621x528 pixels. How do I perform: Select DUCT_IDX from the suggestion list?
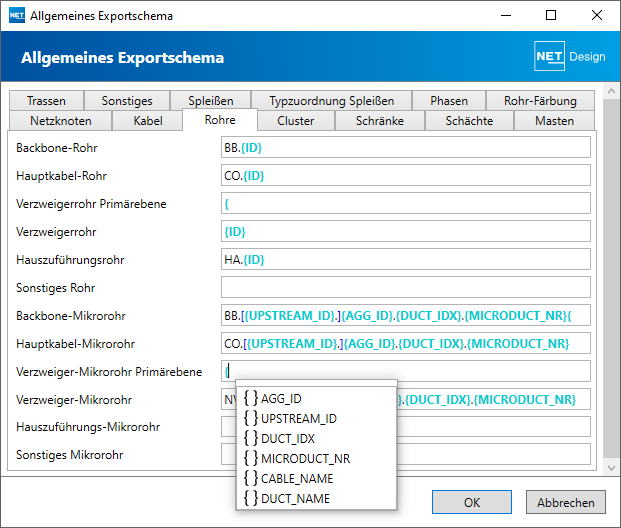tap(316, 438)
